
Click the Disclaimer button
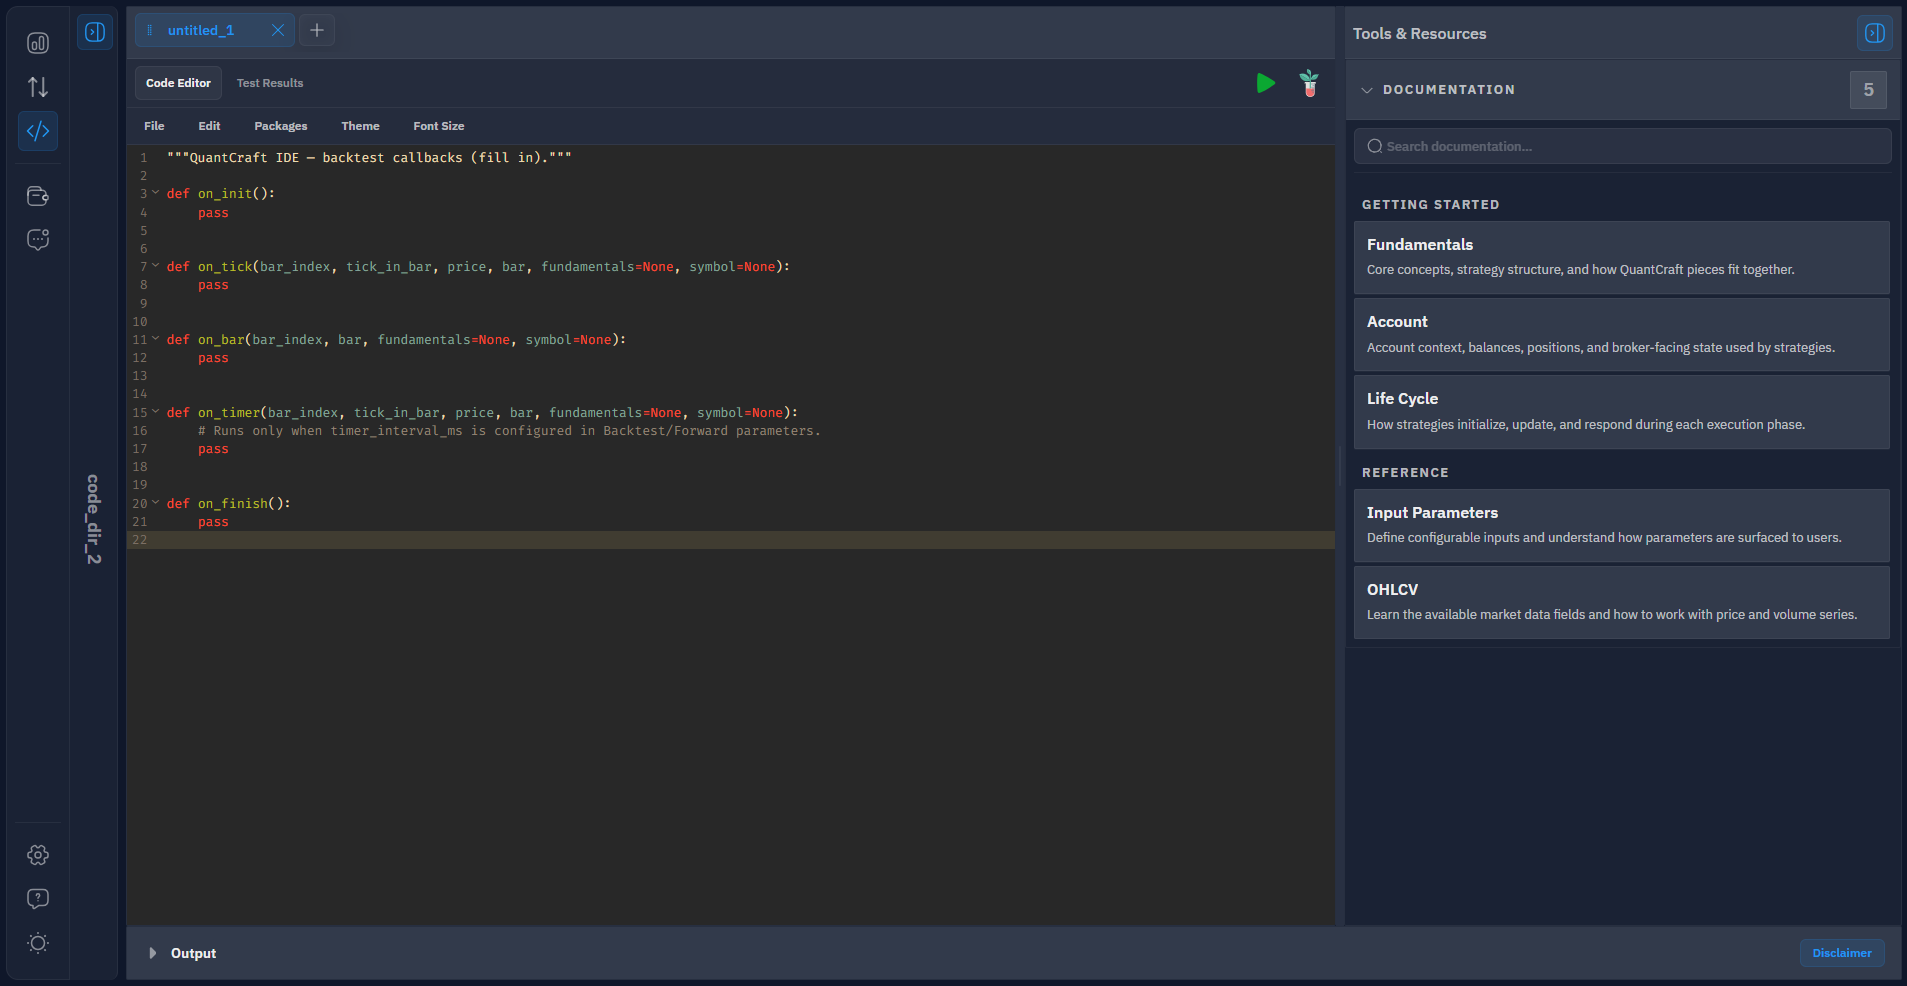pyautogui.click(x=1842, y=953)
